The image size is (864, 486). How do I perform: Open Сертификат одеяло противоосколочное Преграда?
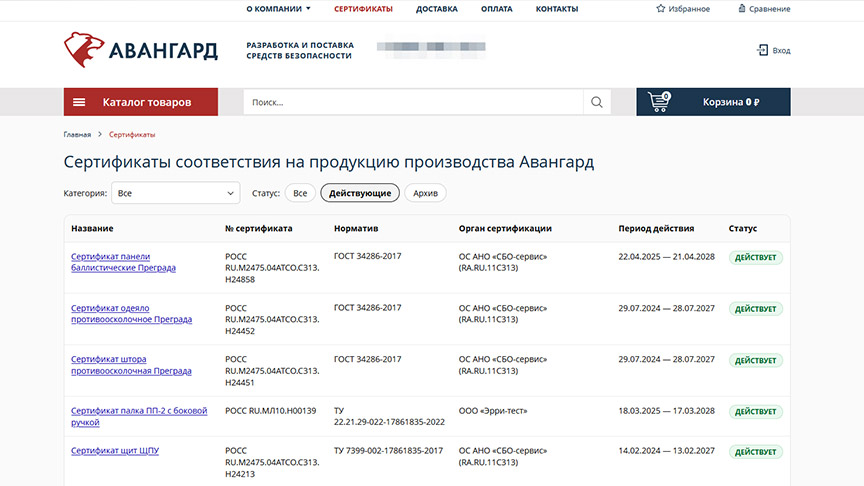point(132,314)
